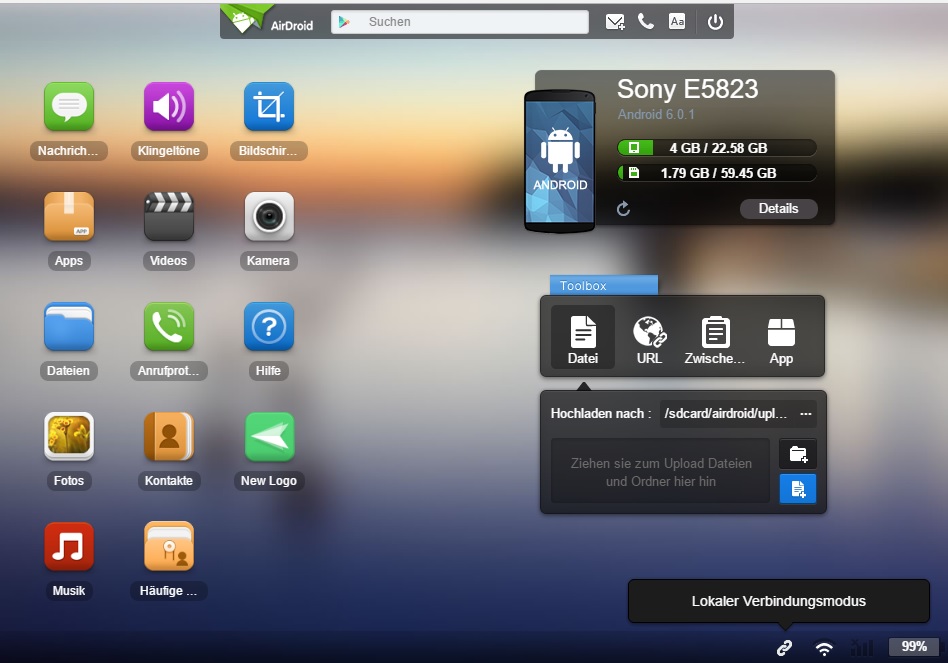Open the Apps package icon
Viewport: 948px width, 663px height.
pyautogui.click(x=69, y=217)
